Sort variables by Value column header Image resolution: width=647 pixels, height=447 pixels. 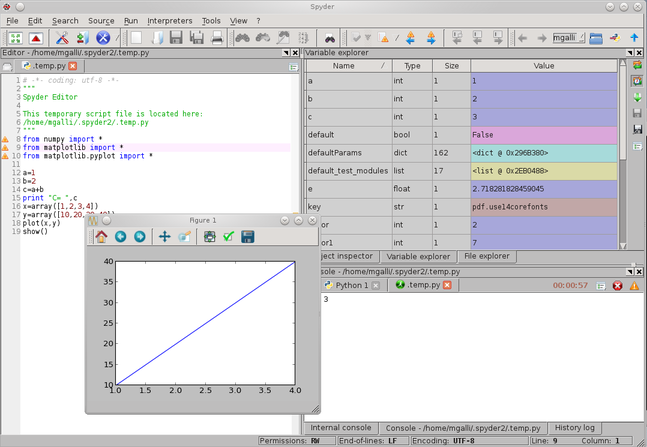point(544,66)
